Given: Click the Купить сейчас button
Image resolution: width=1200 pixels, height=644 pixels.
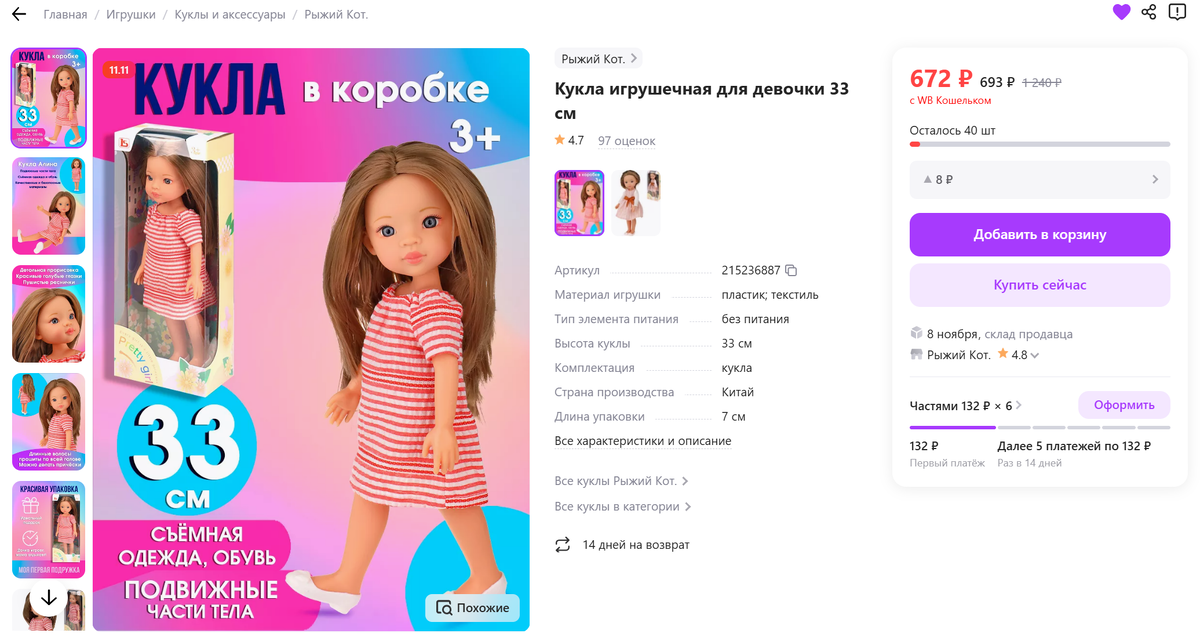Looking at the screenshot, I should [x=1040, y=285].
